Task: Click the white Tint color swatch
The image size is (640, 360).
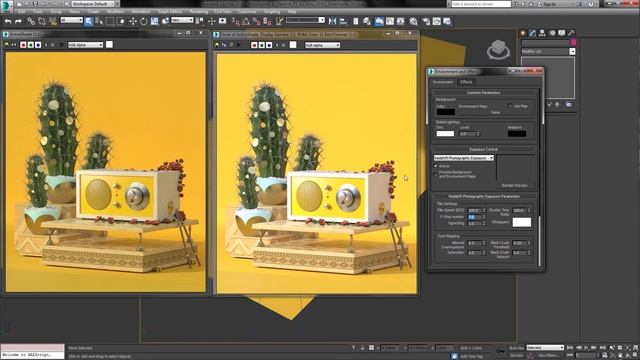Action: click(x=445, y=133)
